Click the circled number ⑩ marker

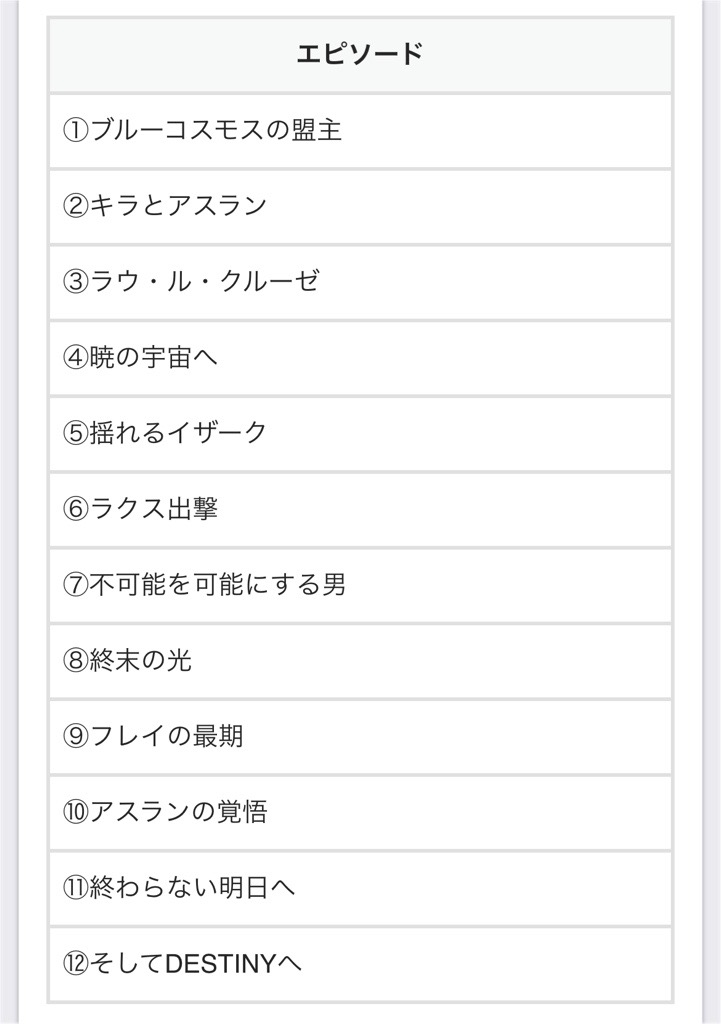76,812
